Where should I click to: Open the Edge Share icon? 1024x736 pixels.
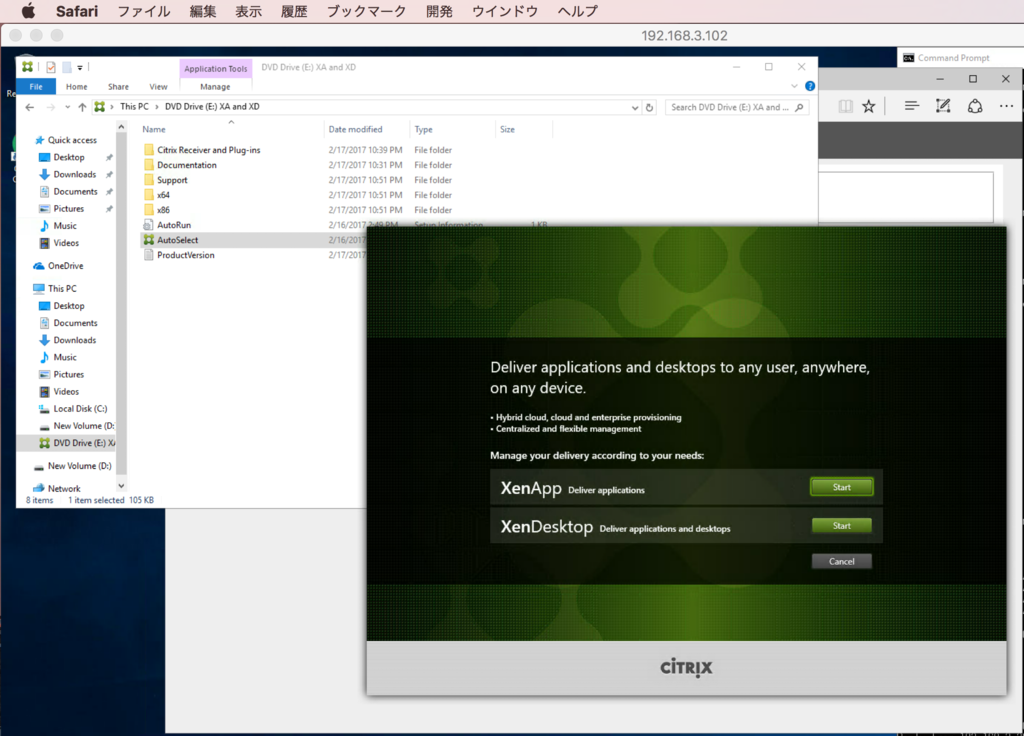pos(975,106)
